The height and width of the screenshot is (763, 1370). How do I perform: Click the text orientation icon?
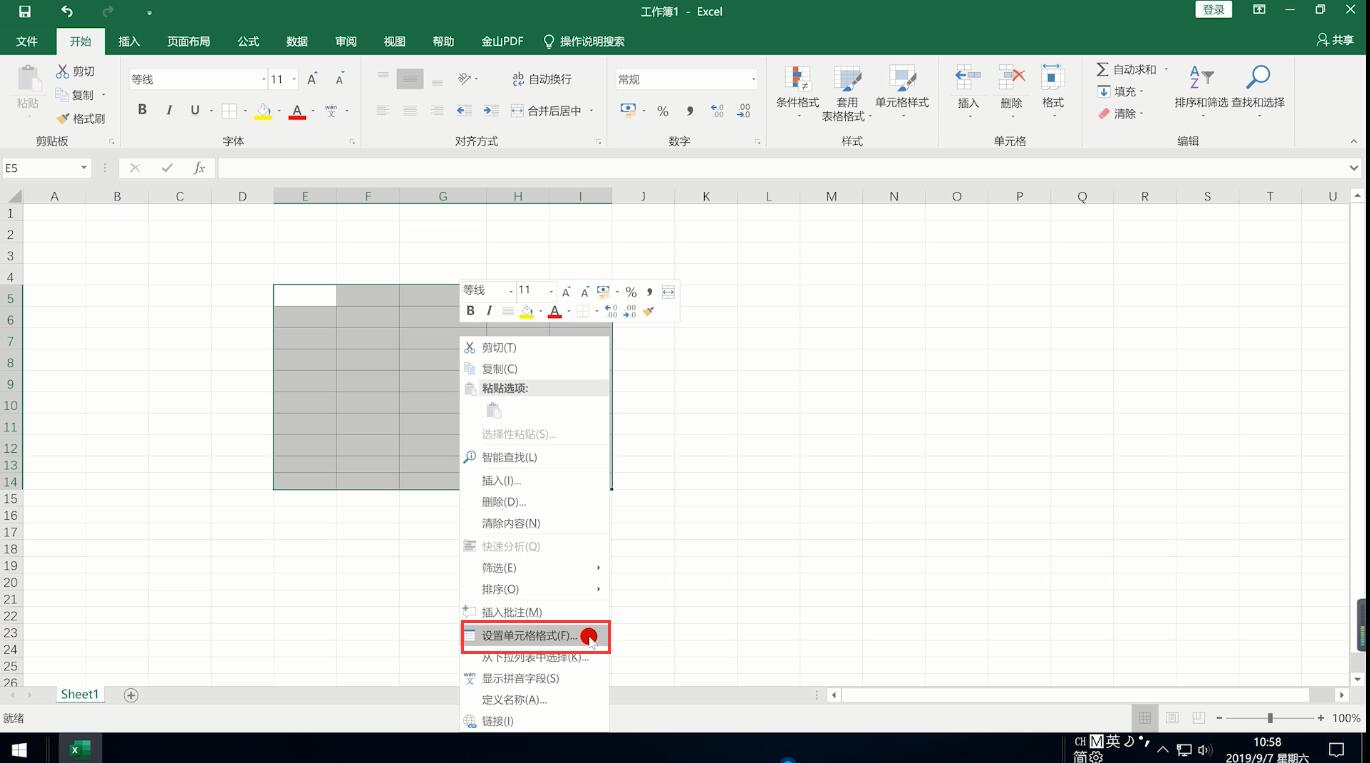[465, 79]
